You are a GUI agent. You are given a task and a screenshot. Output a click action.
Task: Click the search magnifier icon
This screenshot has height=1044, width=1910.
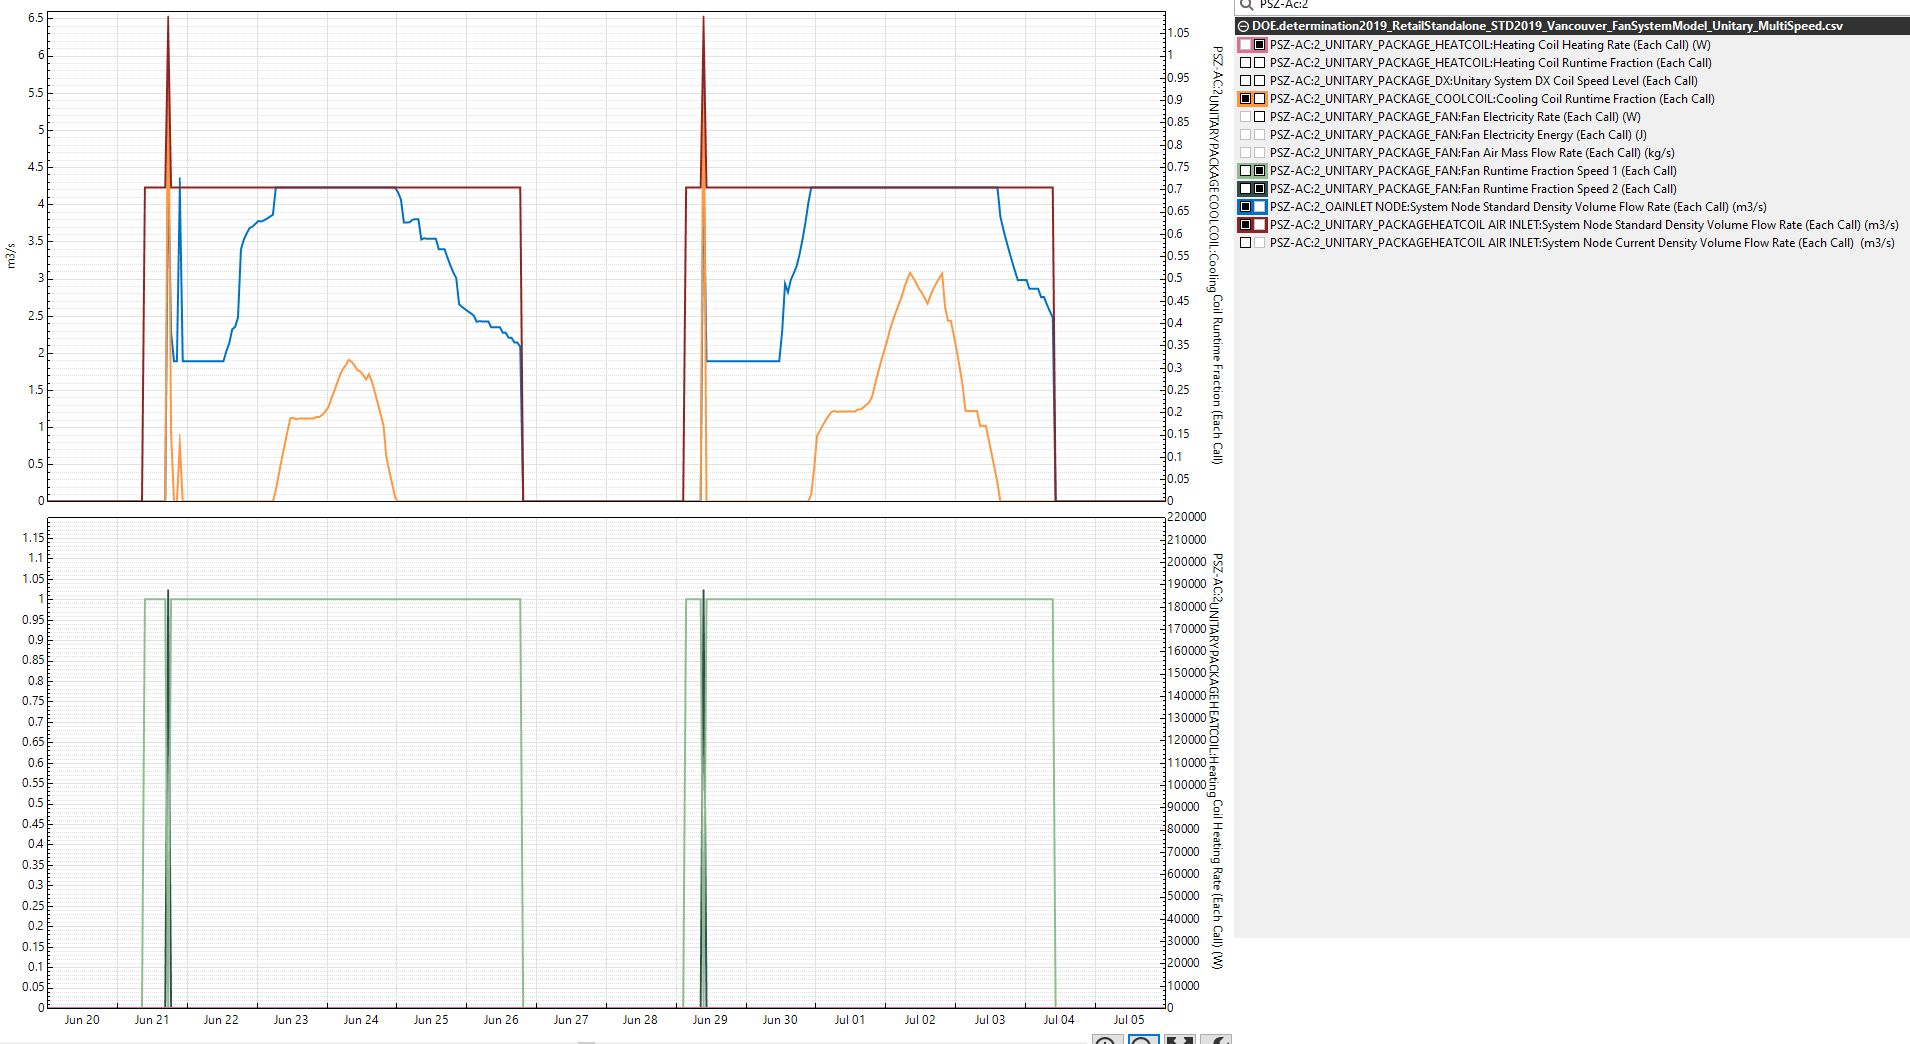click(1246, 6)
